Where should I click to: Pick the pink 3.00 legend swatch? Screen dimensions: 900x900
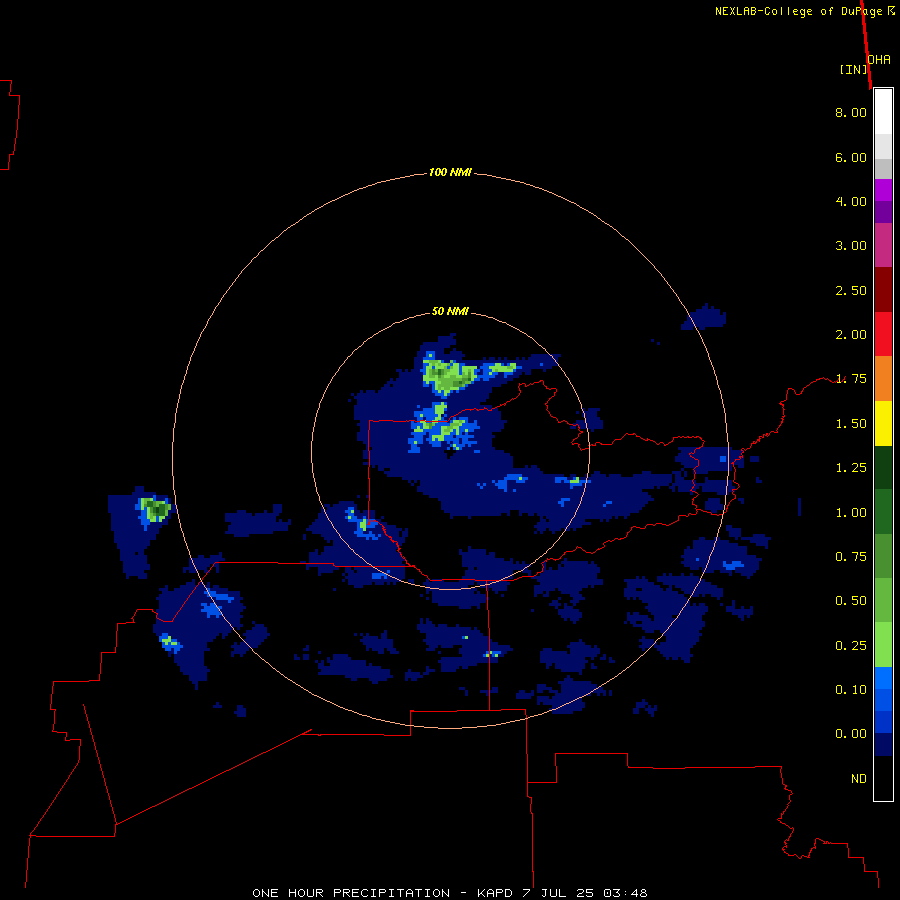coord(883,245)
